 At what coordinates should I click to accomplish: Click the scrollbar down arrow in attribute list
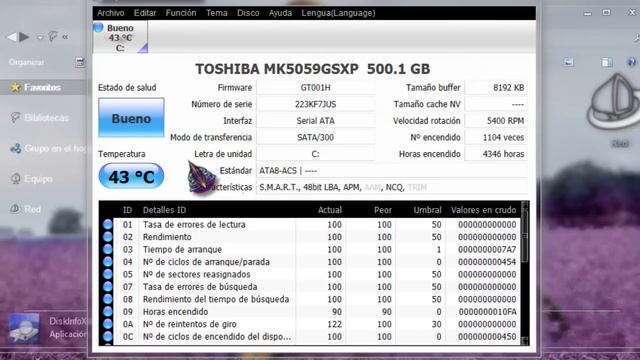525,340
